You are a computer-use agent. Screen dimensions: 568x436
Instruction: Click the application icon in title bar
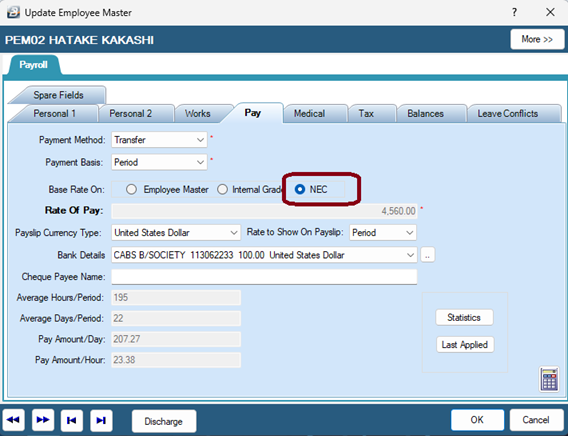(13, 12)
